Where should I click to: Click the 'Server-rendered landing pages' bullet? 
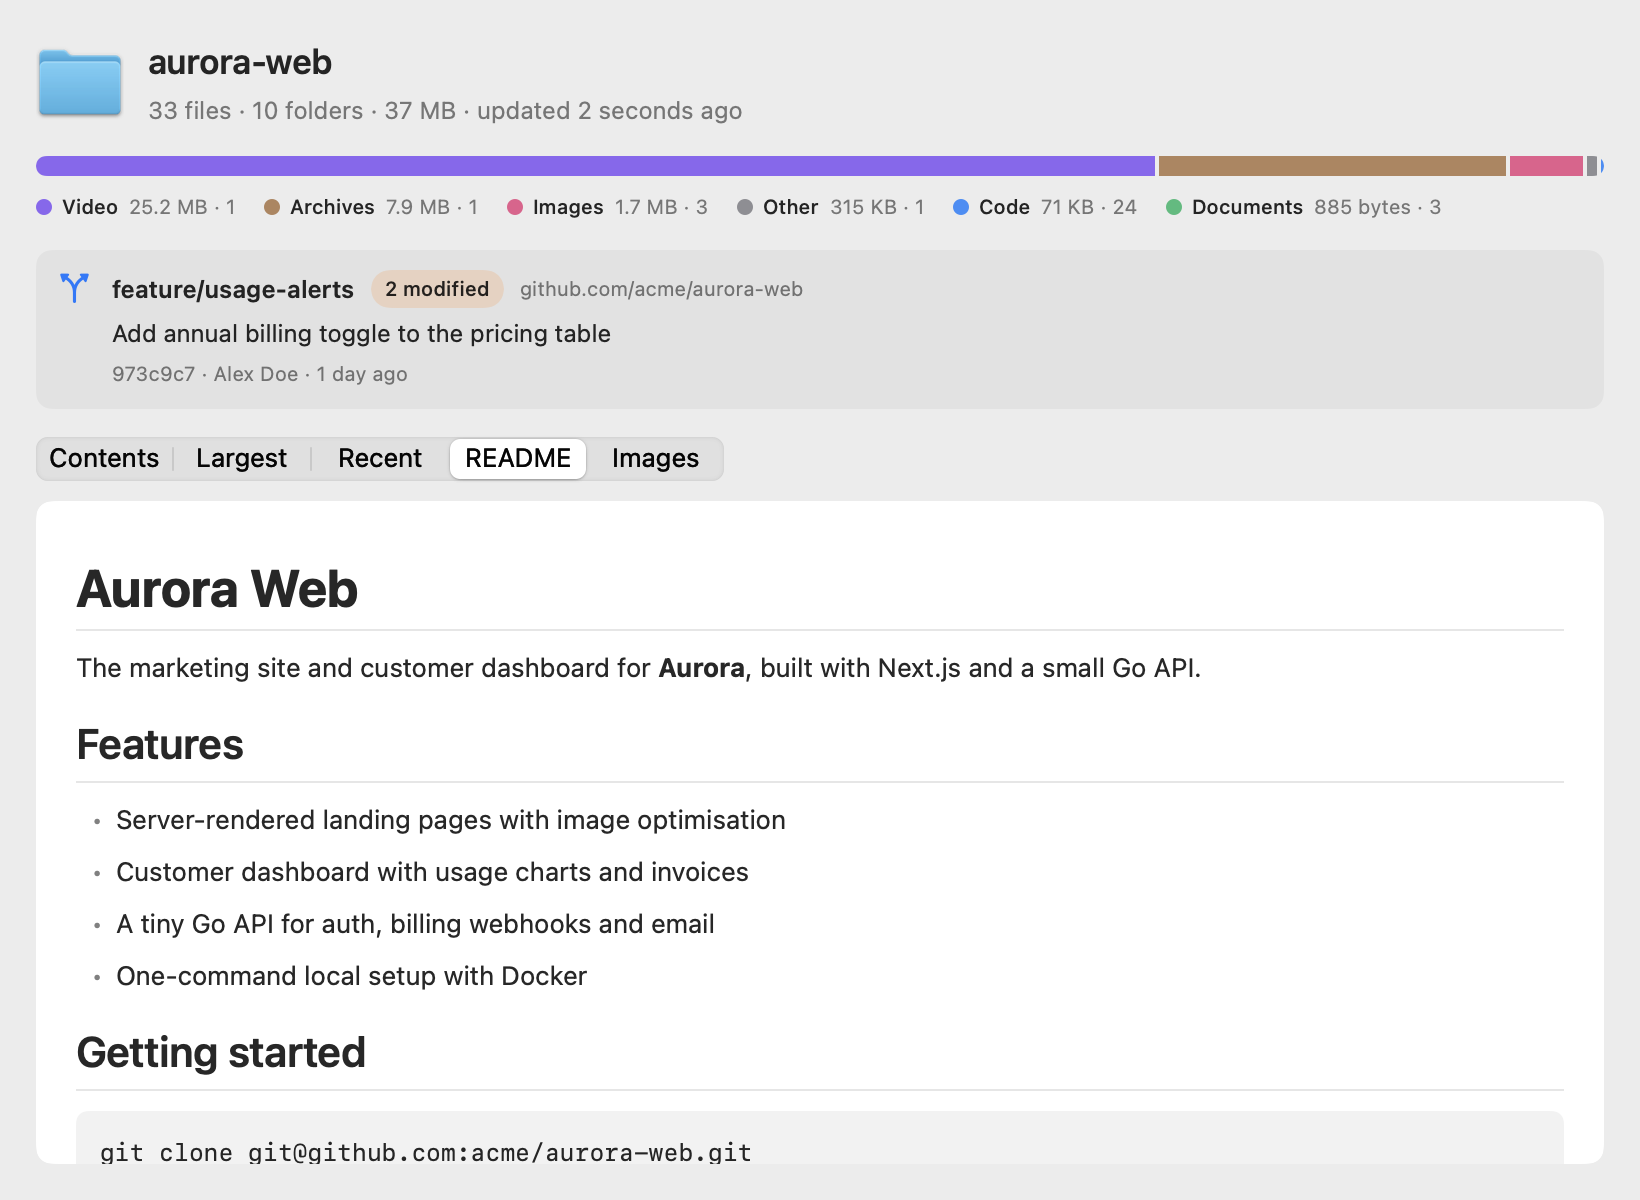(x=451, y=820)
